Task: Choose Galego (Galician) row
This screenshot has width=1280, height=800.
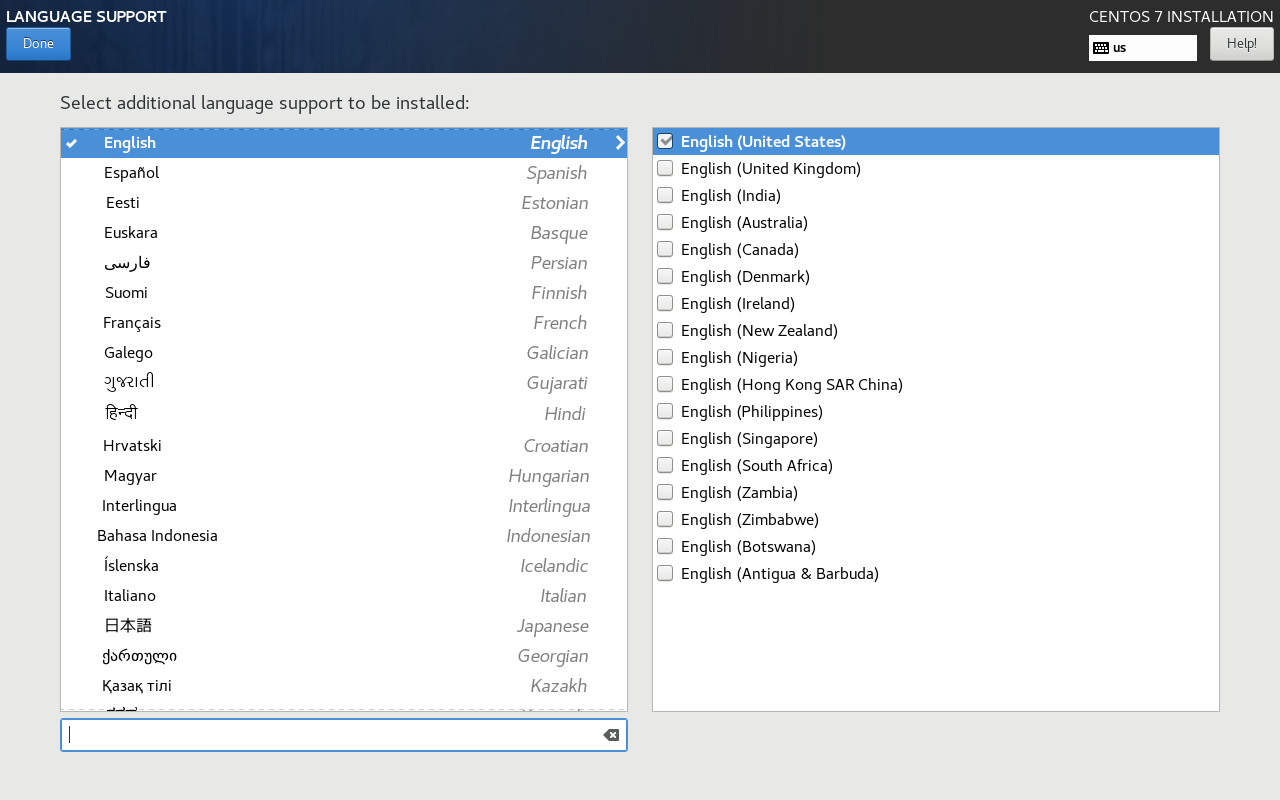Action: [x=344, y=353]
